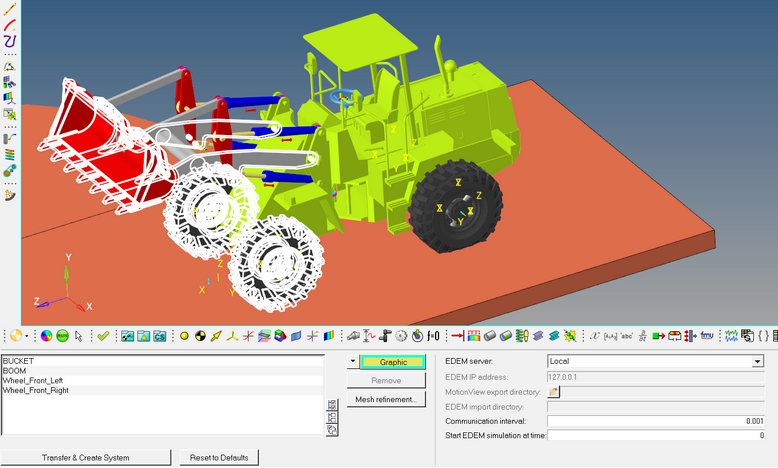Select the yellow Points entity icon
The height and width of the screenshot is (468, 778).
(x=184, y=336)
